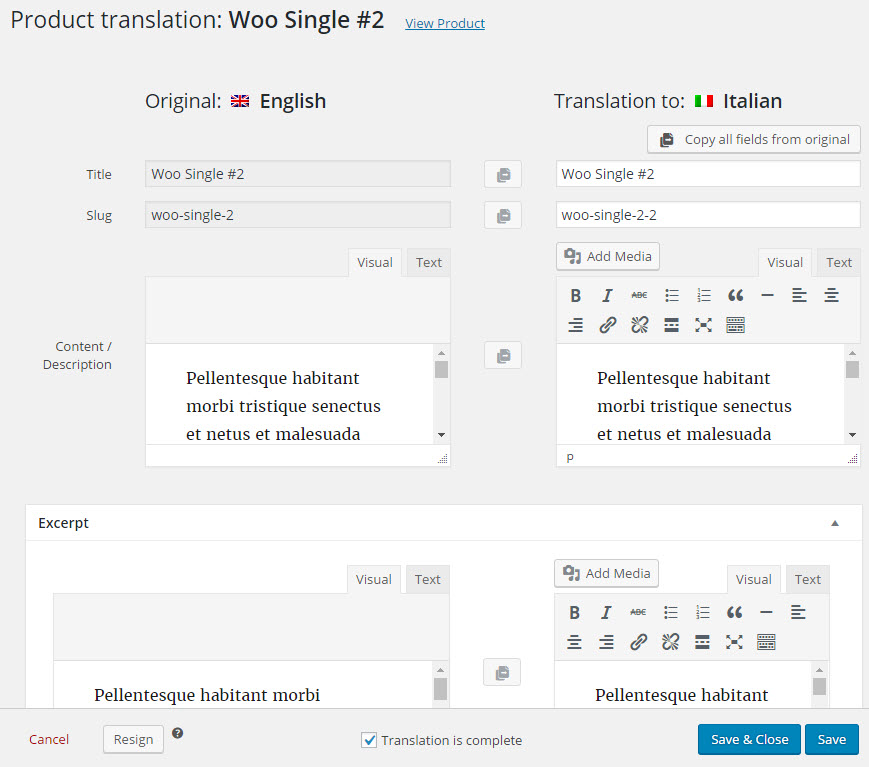Open the View Product link

coord(445,23)
